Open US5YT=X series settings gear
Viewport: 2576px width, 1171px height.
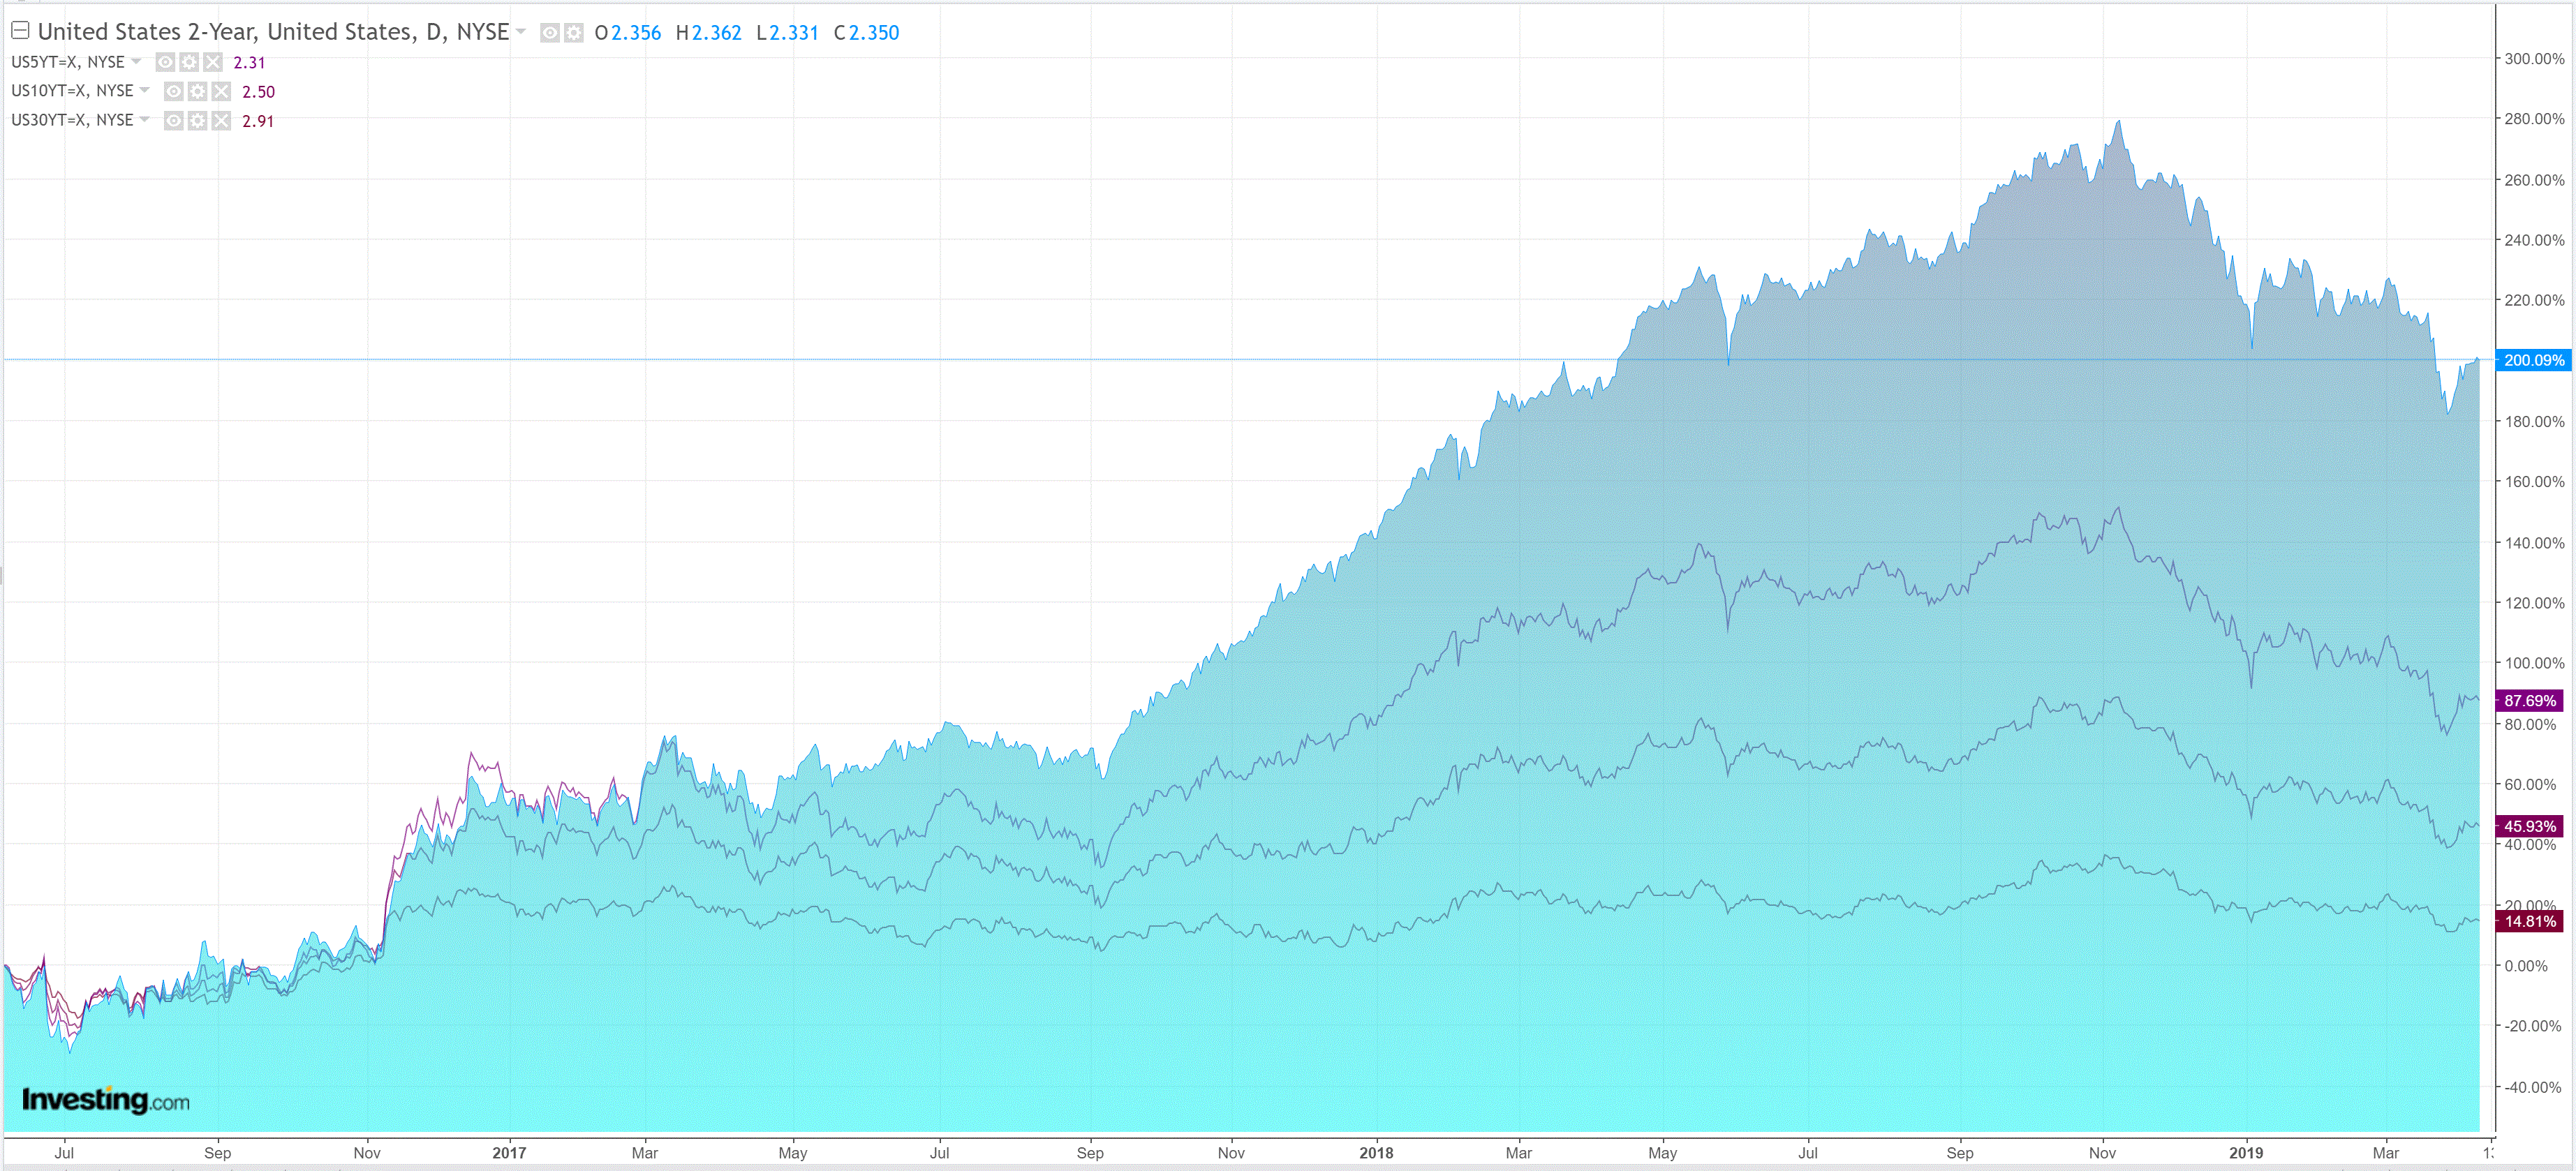[x=189, y=62]
